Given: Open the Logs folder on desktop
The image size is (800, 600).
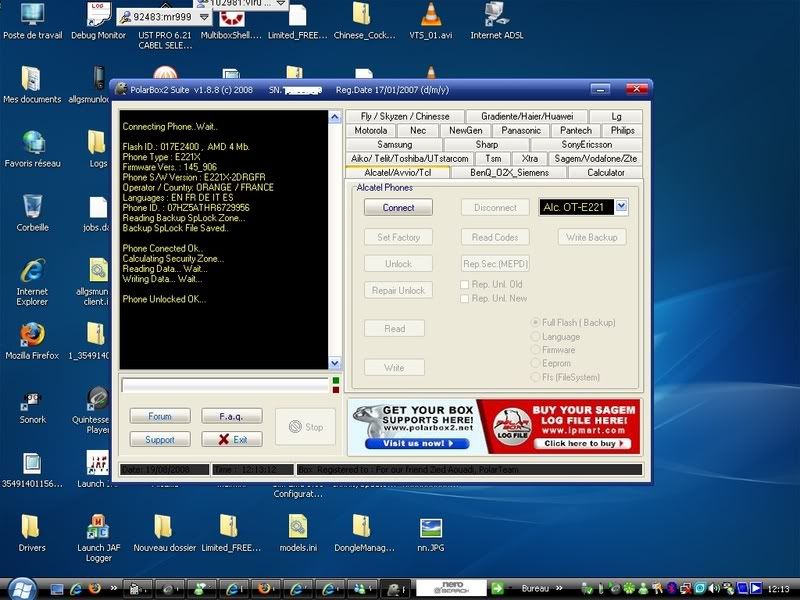Looking at the screenshot, I should click(x=98, y=149).
